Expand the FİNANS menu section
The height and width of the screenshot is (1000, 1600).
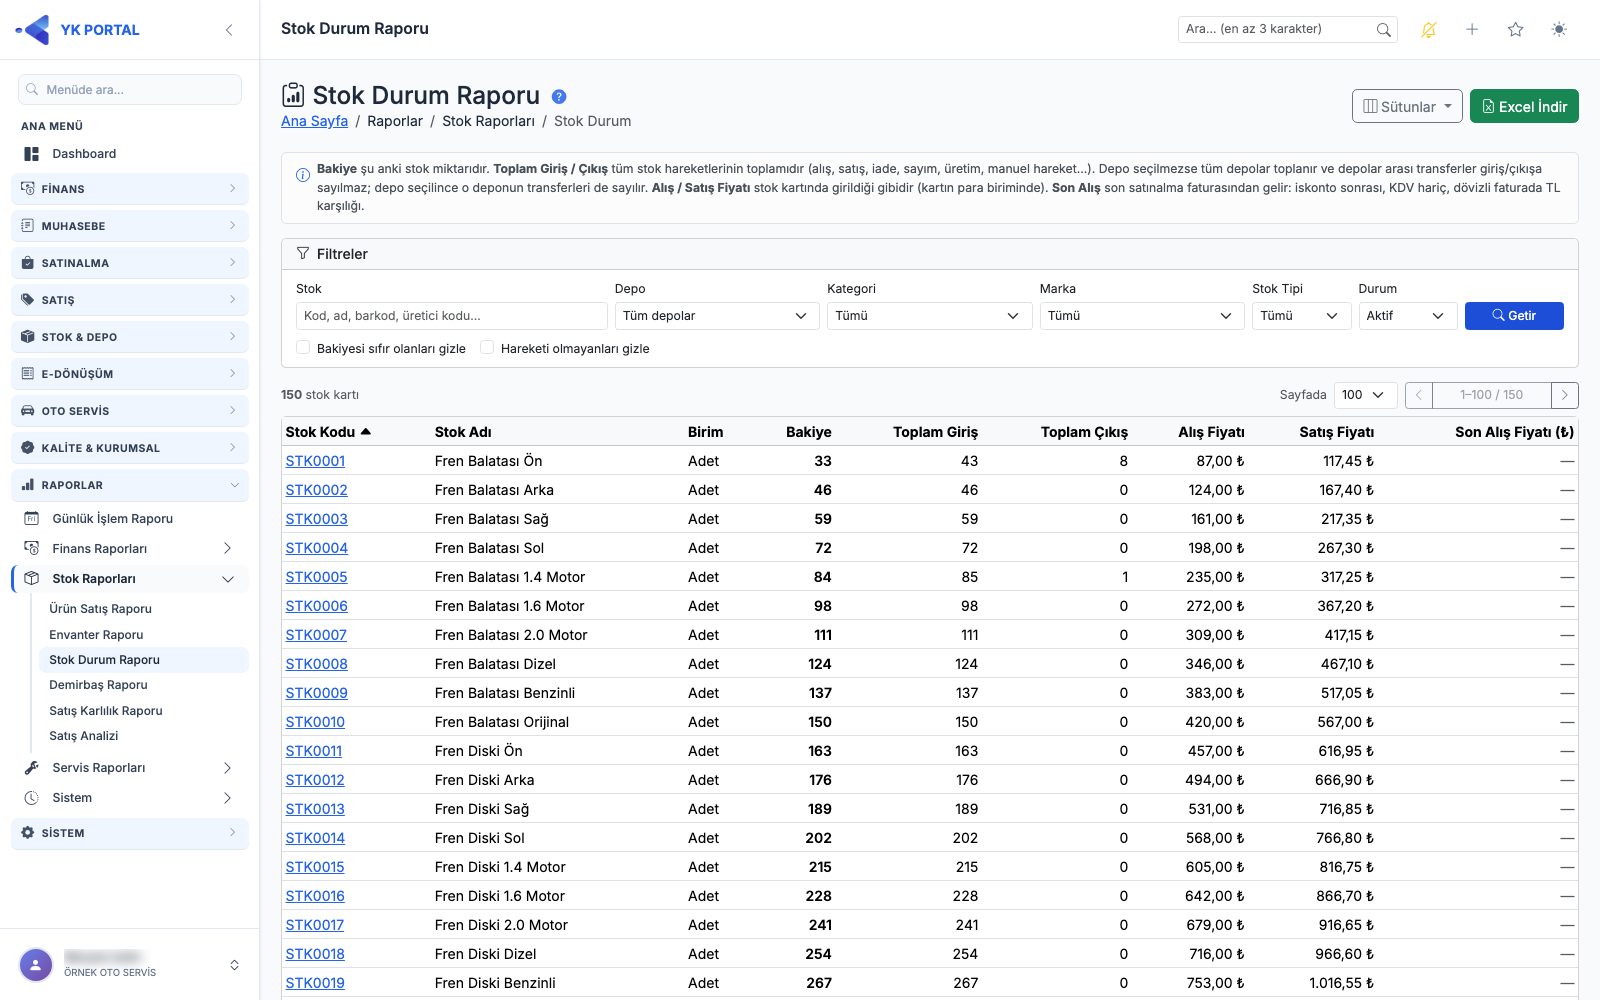pyautogui.click(x=130, y=189)
